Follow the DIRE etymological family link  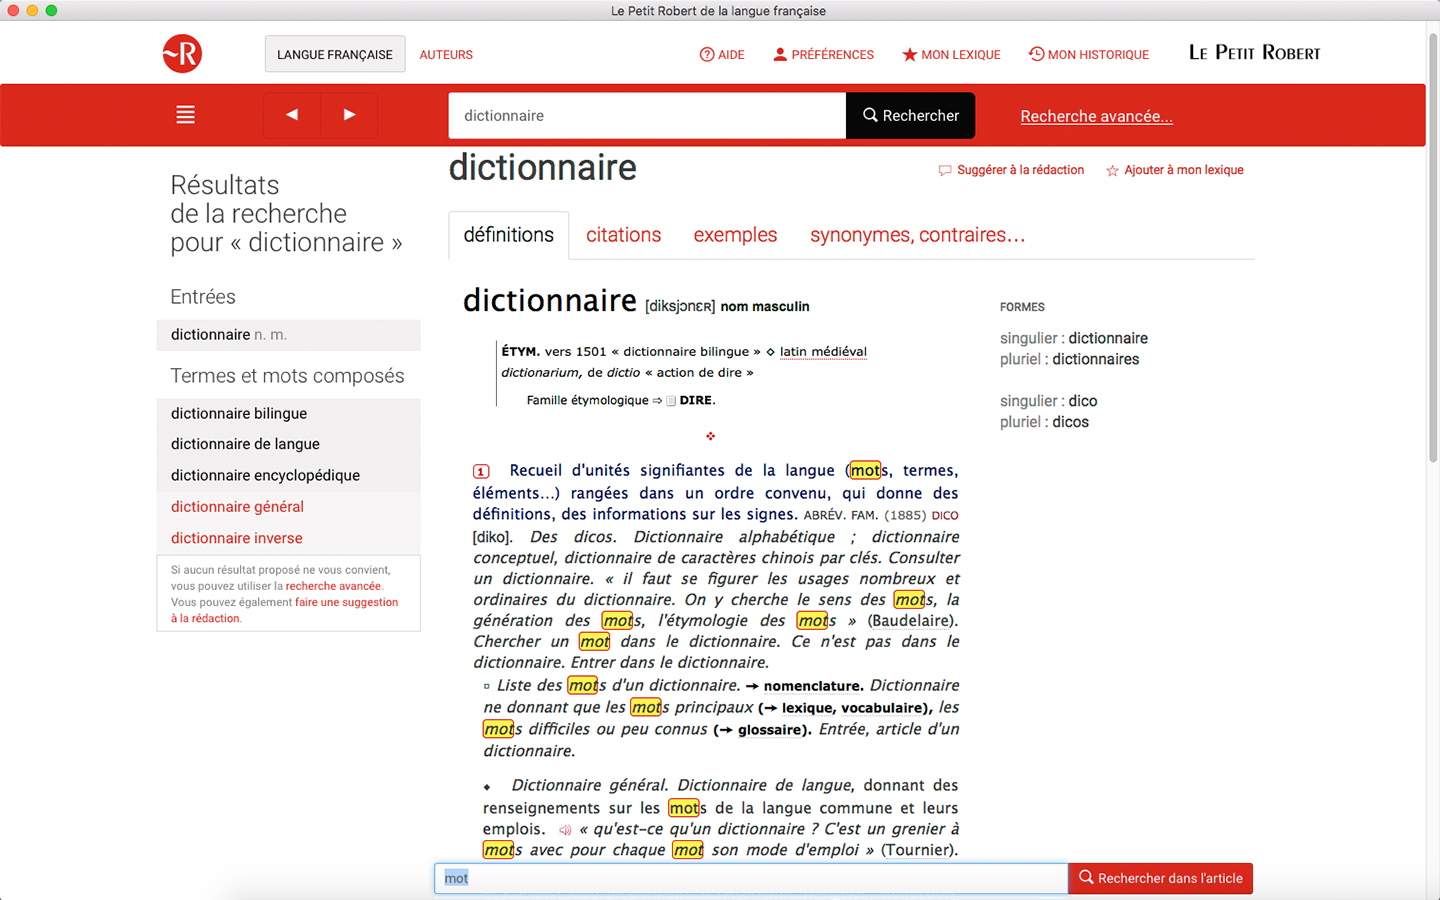coord(696,401)
